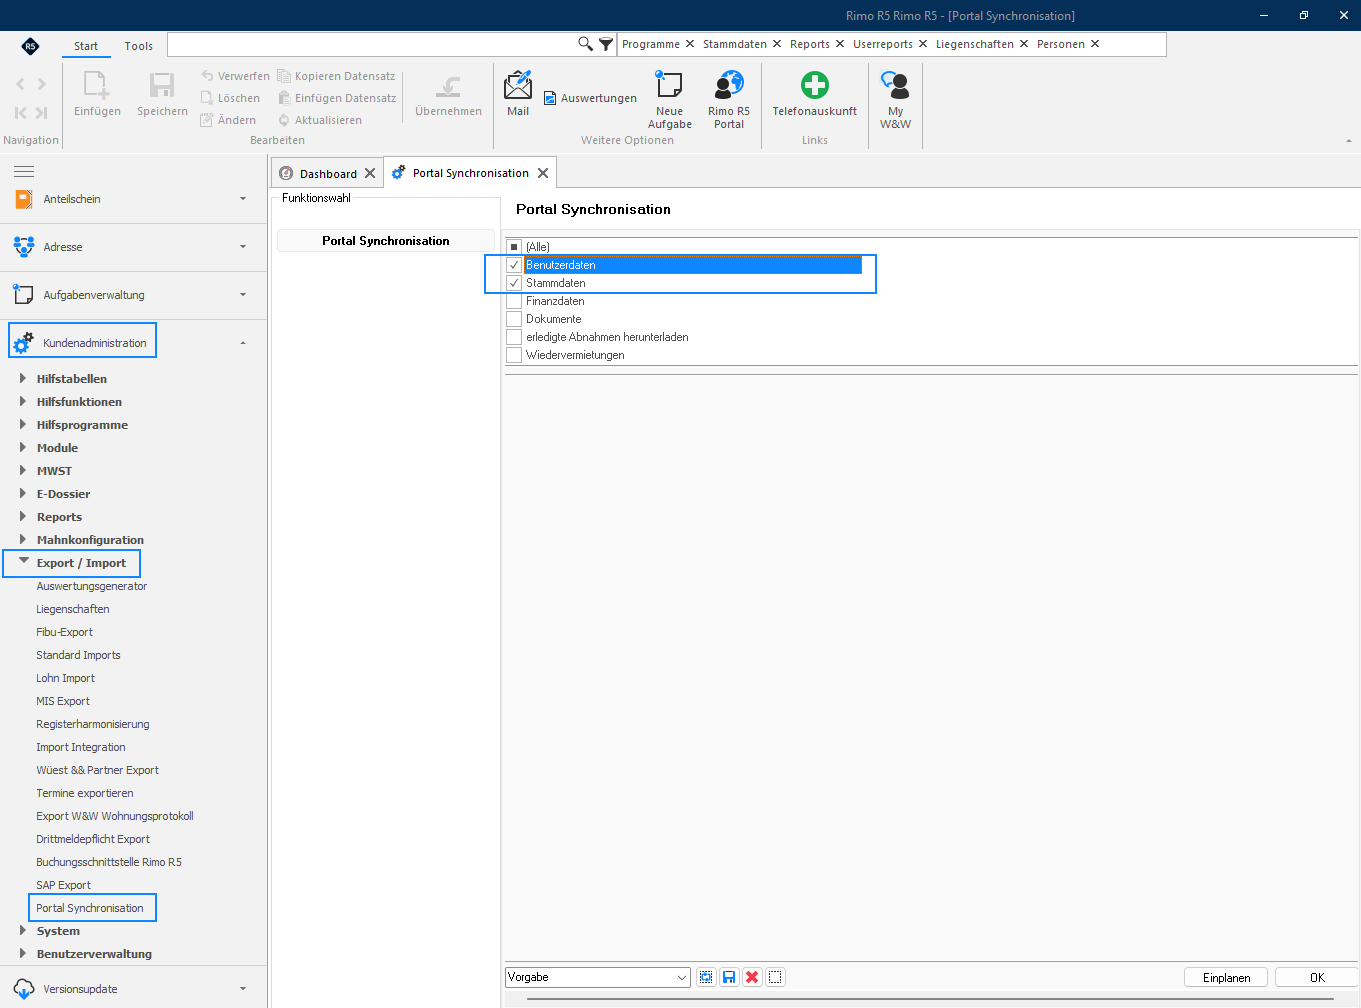The image size is (1361, 1008).
Task: Close the Portal Synchronisation tab
Action: point(543,173)
